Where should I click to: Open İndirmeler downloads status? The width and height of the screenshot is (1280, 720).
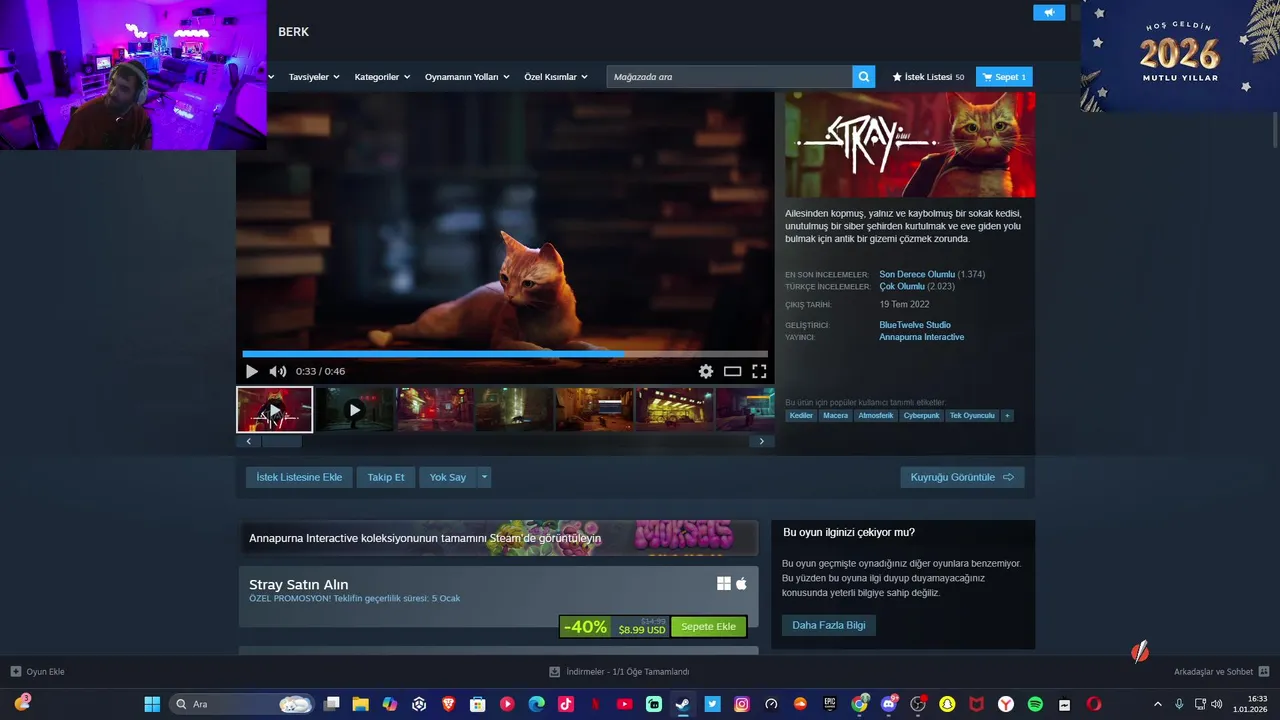619,672
